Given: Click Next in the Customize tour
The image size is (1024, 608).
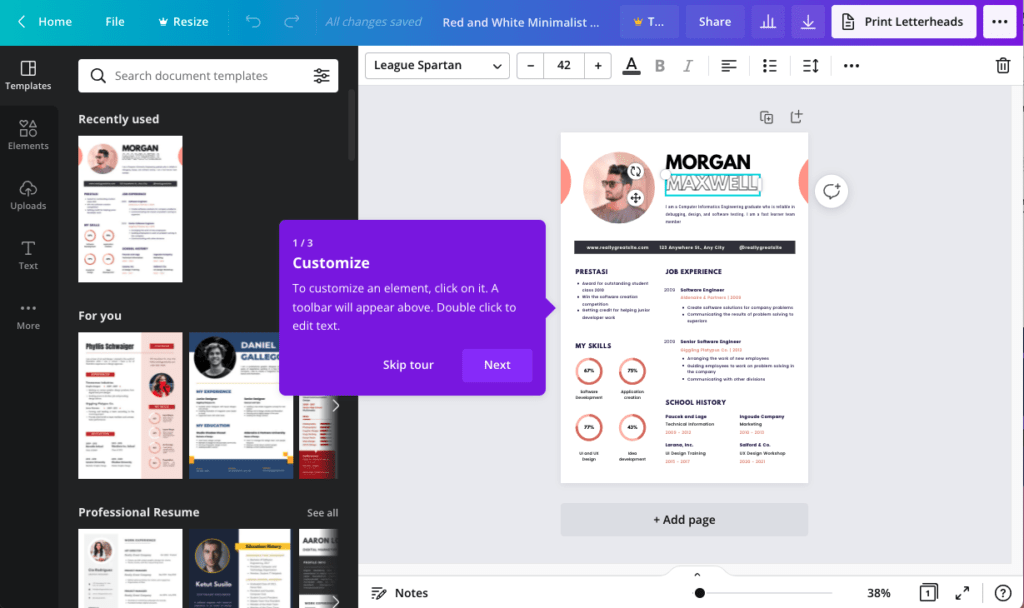Looking at the screenshot, I should (497, 365).
